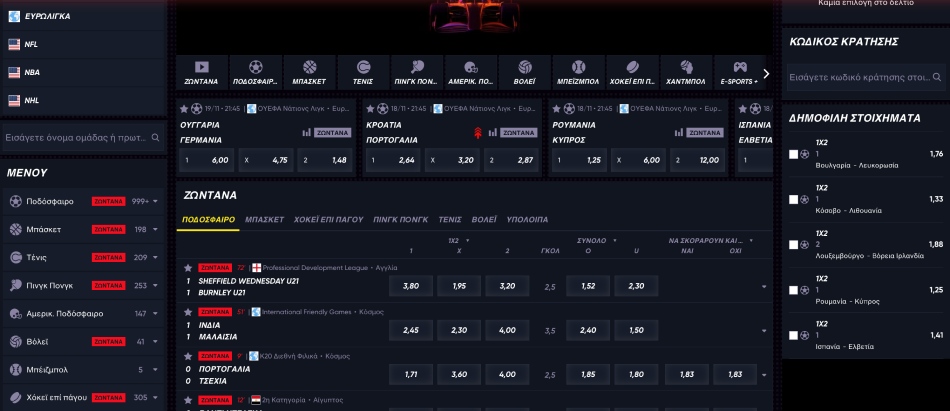This screenshot has width=950, height=411.
Task: Favorite the ΠΟΡΤΟΓΑΛΙΑ vs ΤΣΕΧΙΑ match star
Action: click(x=188, y=356)
